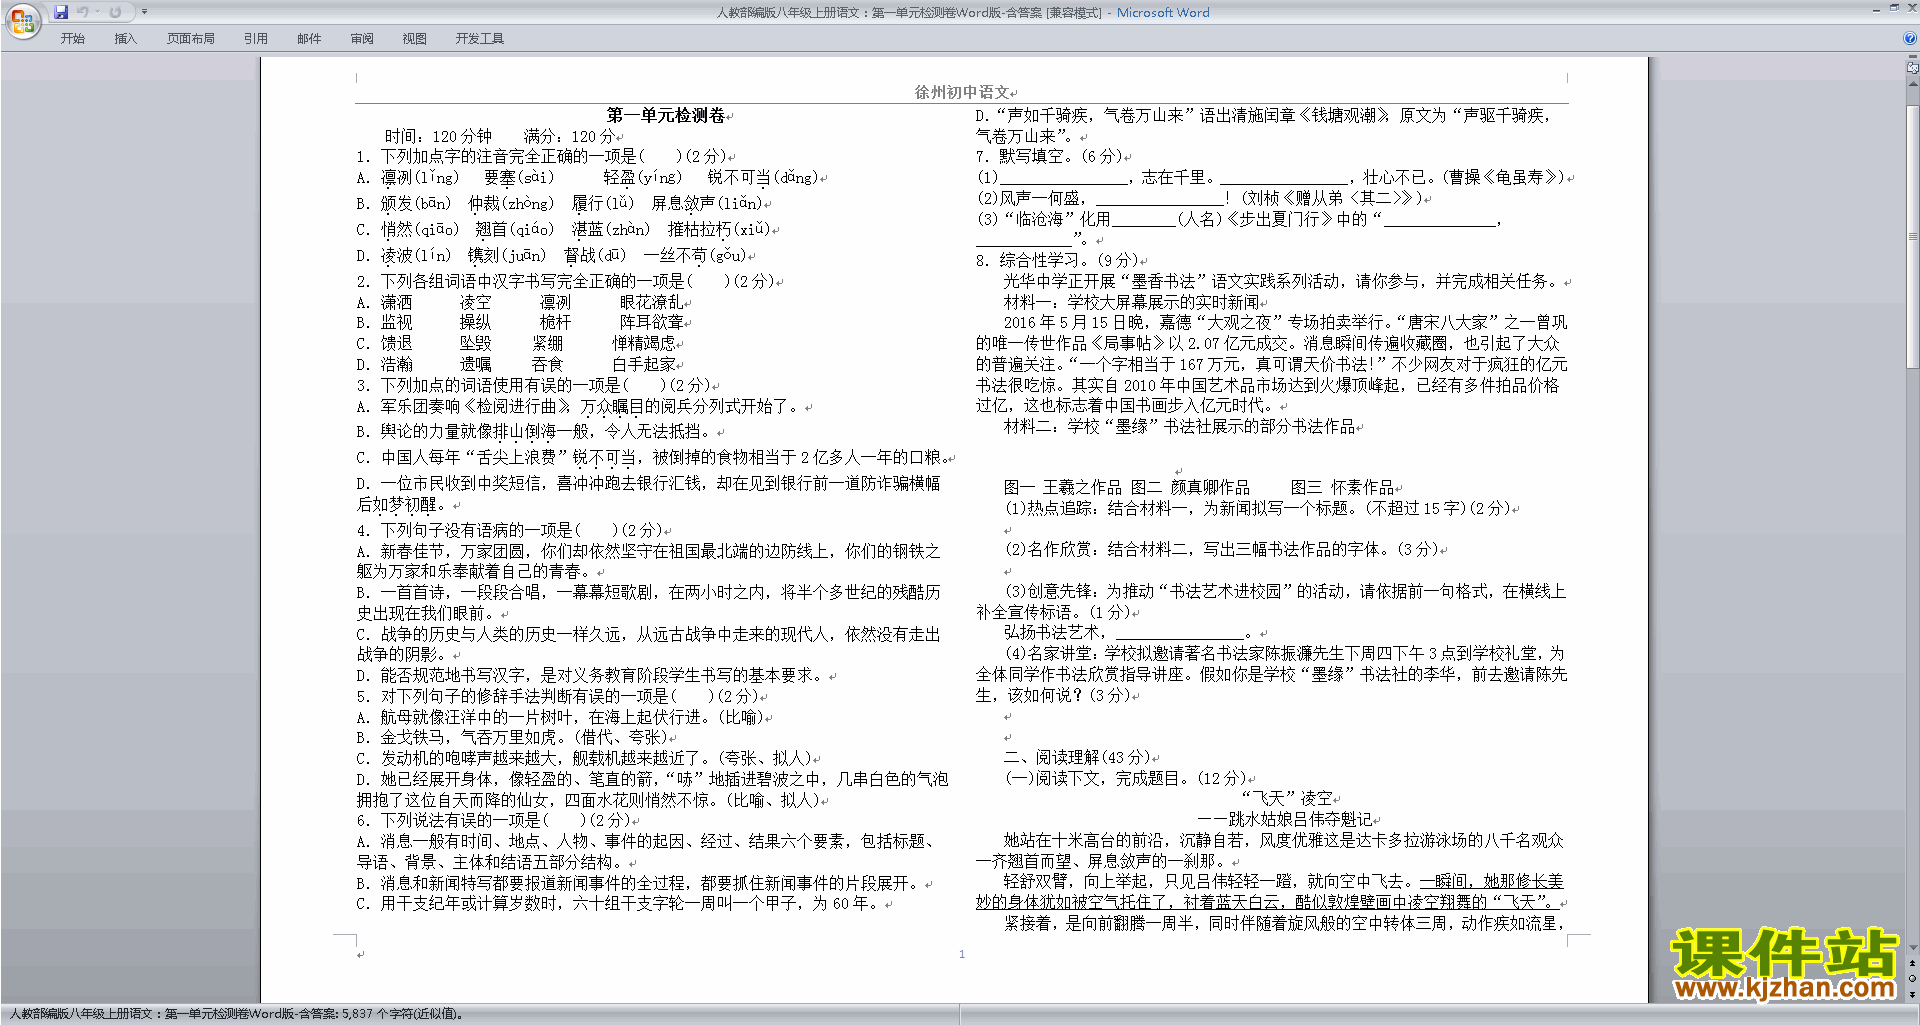Open Word Help question mark icon

click(1910, 39)
